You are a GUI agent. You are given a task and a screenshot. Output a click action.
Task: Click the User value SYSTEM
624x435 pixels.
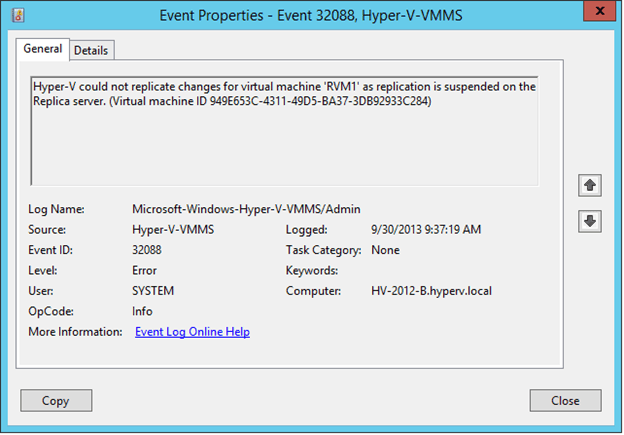click(153, 291)
